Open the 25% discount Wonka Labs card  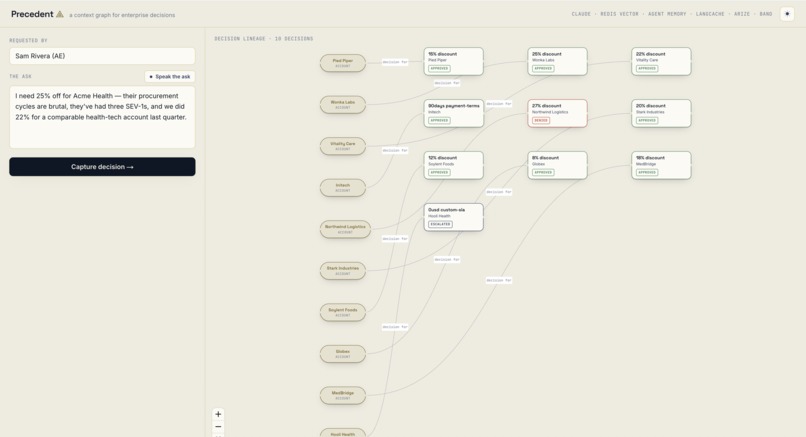[x=558, y=61]
